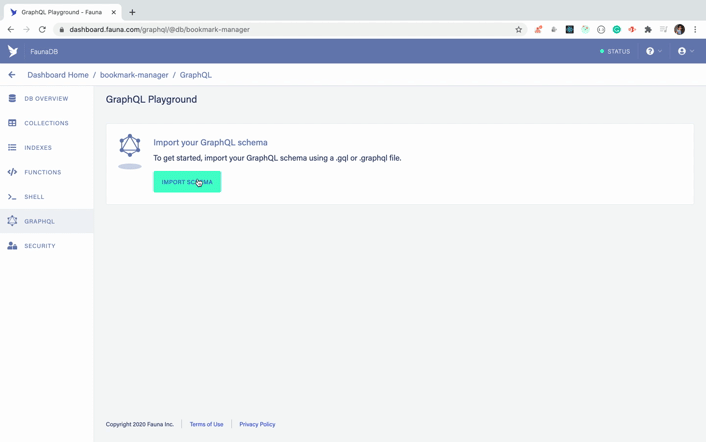Click 'GraphQL Playground' page title

point(151,99)
